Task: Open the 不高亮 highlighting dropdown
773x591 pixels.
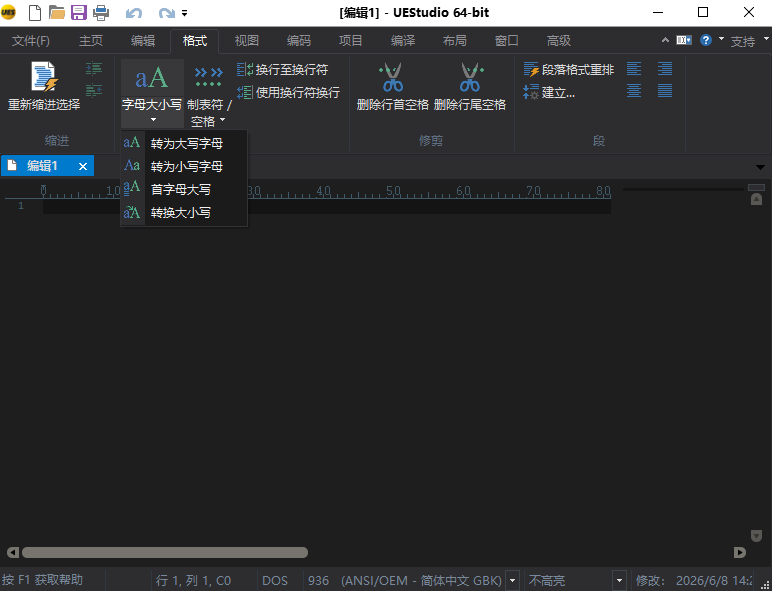Action: pyautogui.click(x=619, y=580)
